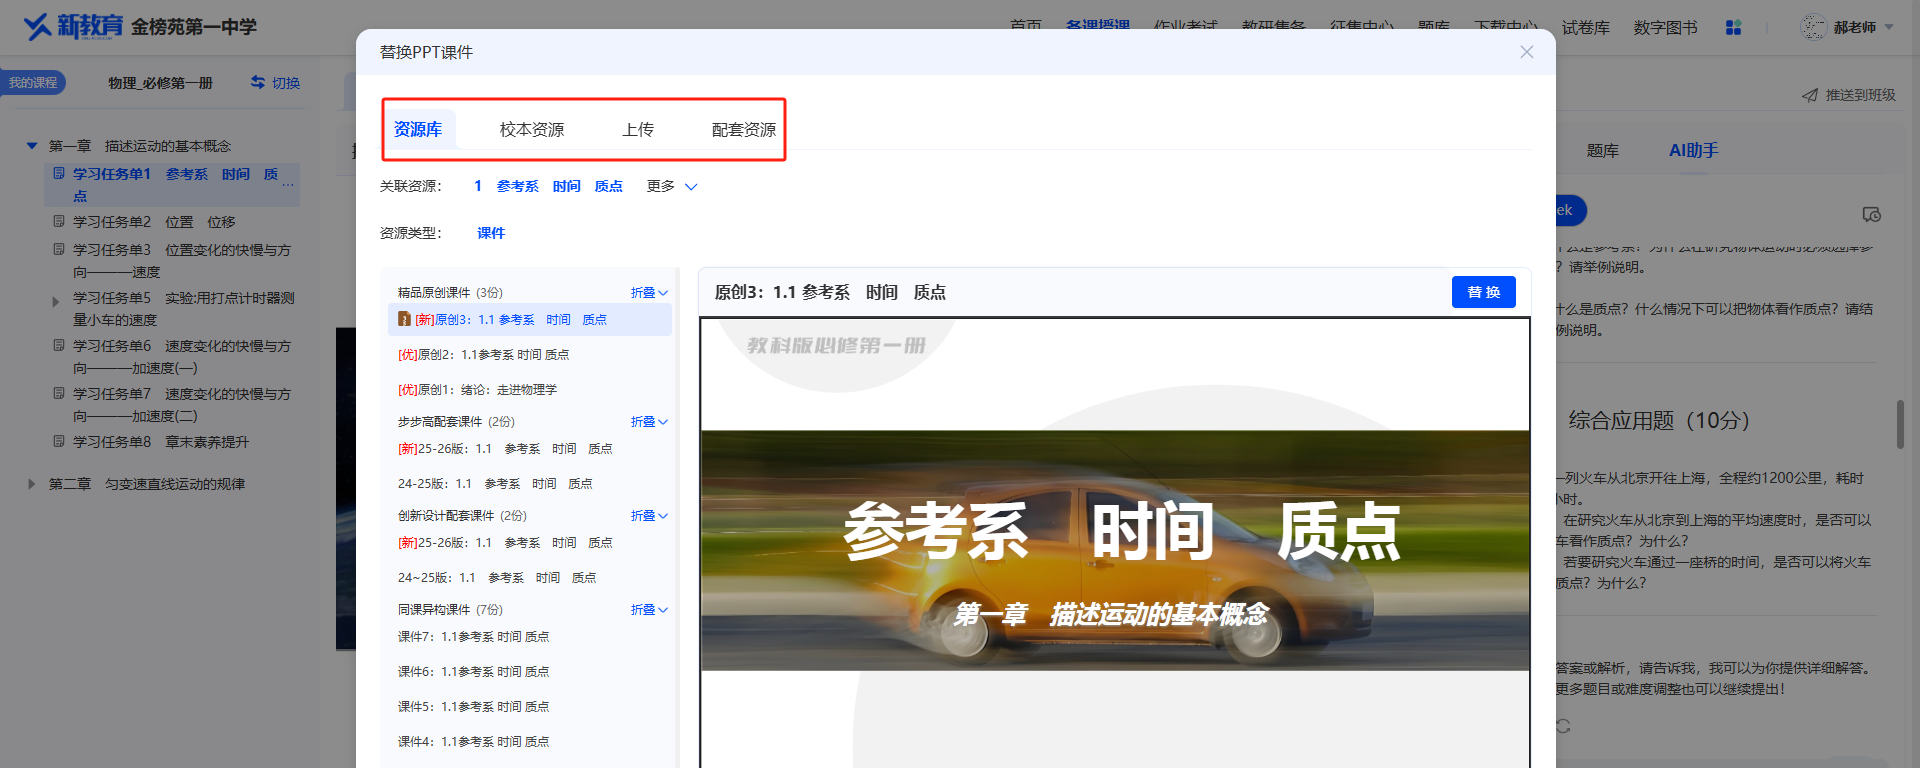
Task: Open 学习任务单6 加速度(一)
Action: pyautogui.click(x=182, y=357)
